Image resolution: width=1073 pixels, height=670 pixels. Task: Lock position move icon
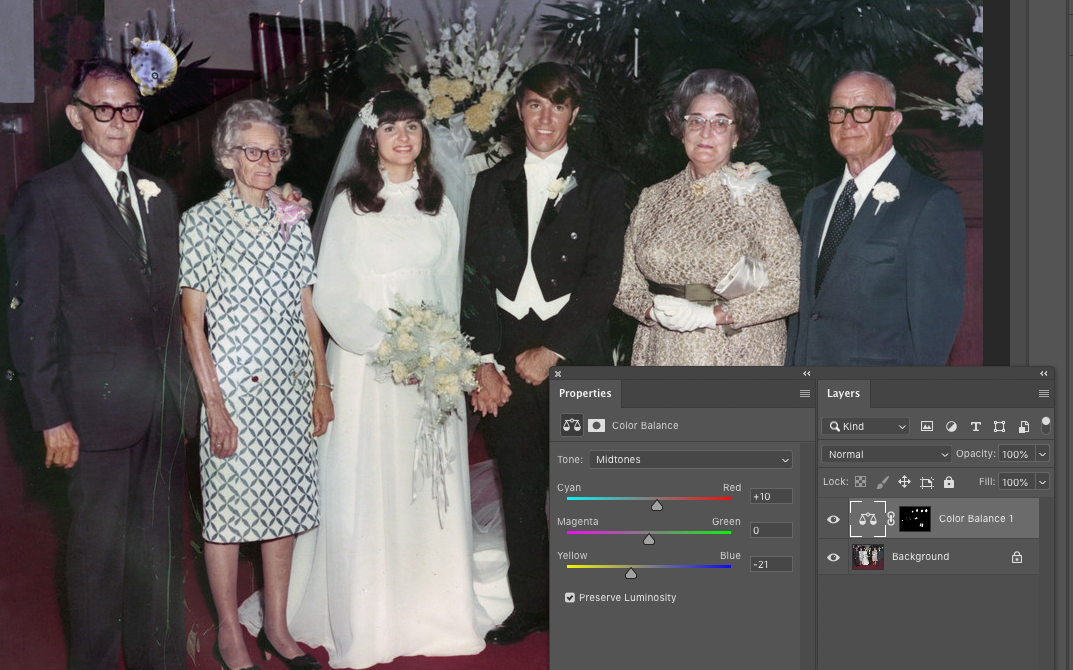(904, 482)
